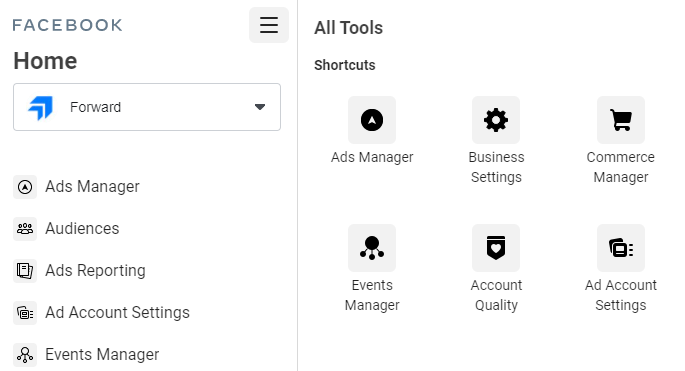Open Events Manager sidebar label
The height and width of the screenshot is (371, 685).
point(102,354)
